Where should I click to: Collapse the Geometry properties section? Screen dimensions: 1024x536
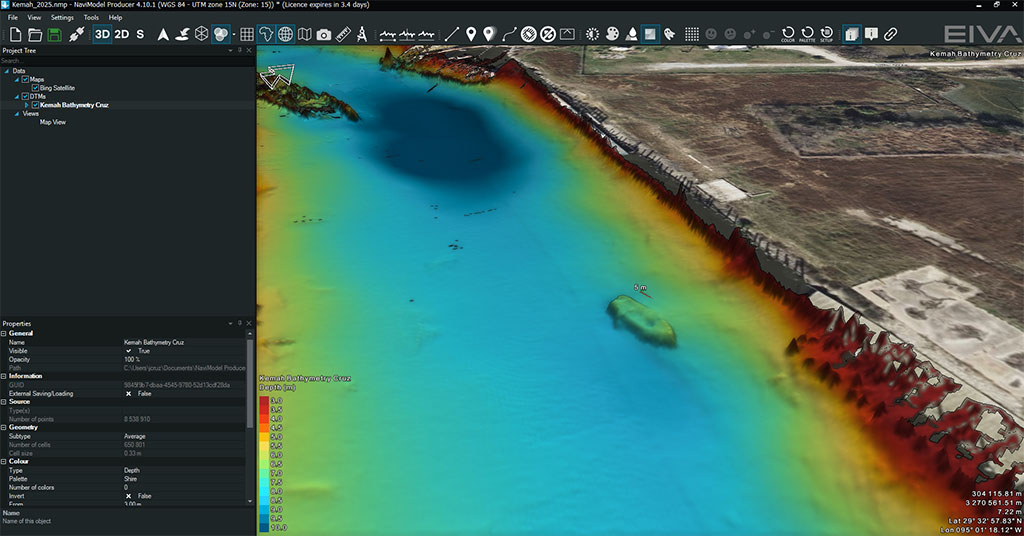pos(4,427)
